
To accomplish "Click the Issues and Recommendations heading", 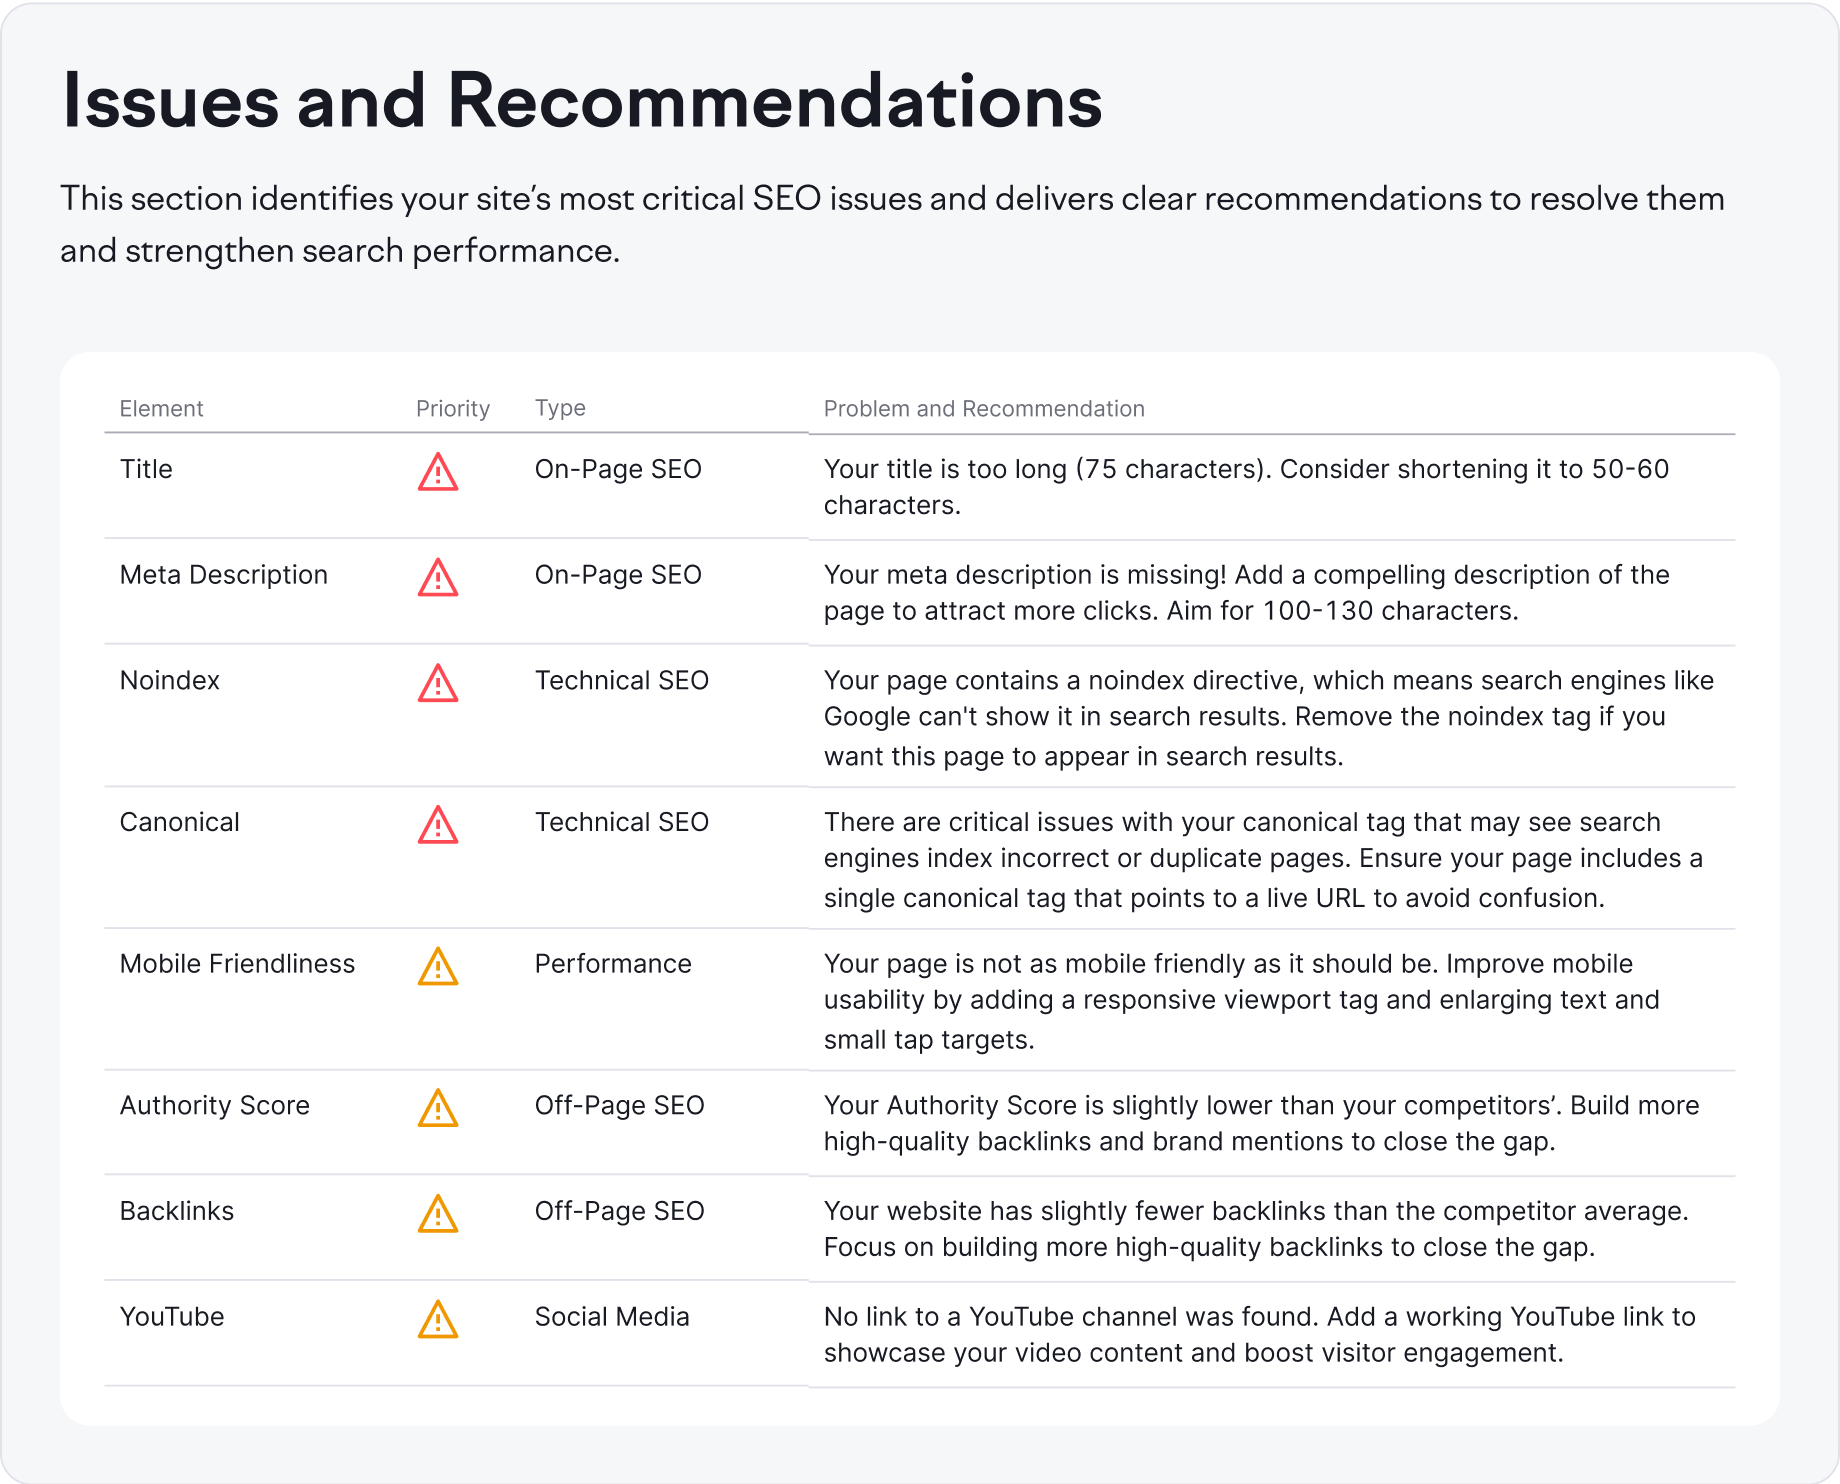I will (x=582, y=101).
